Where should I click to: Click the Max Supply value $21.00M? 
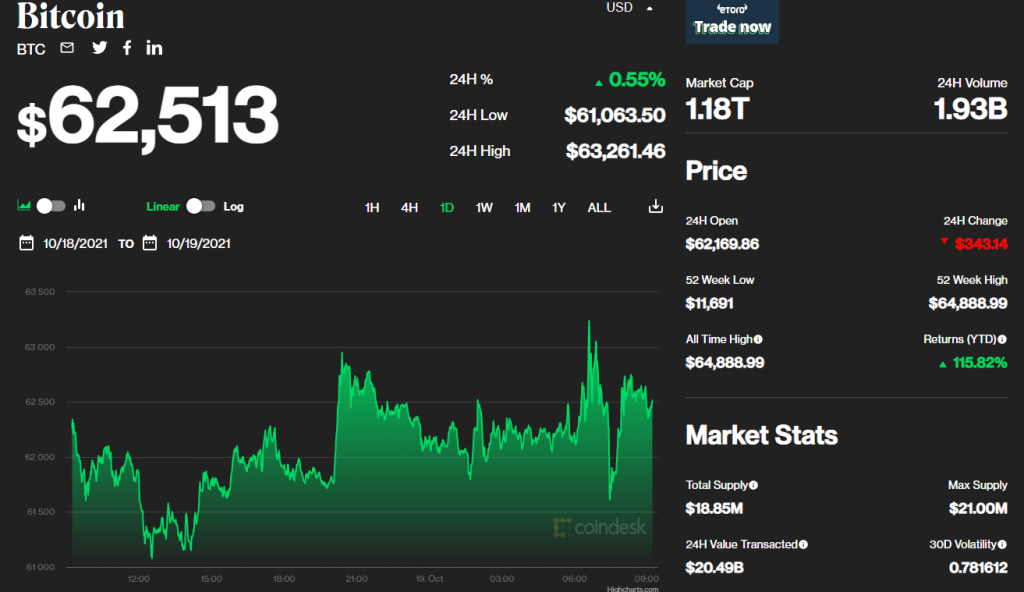coord(978,508)
